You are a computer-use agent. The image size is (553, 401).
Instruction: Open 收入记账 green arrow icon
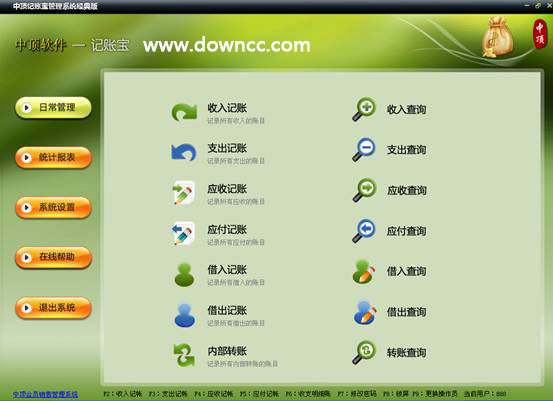(184, 112)
